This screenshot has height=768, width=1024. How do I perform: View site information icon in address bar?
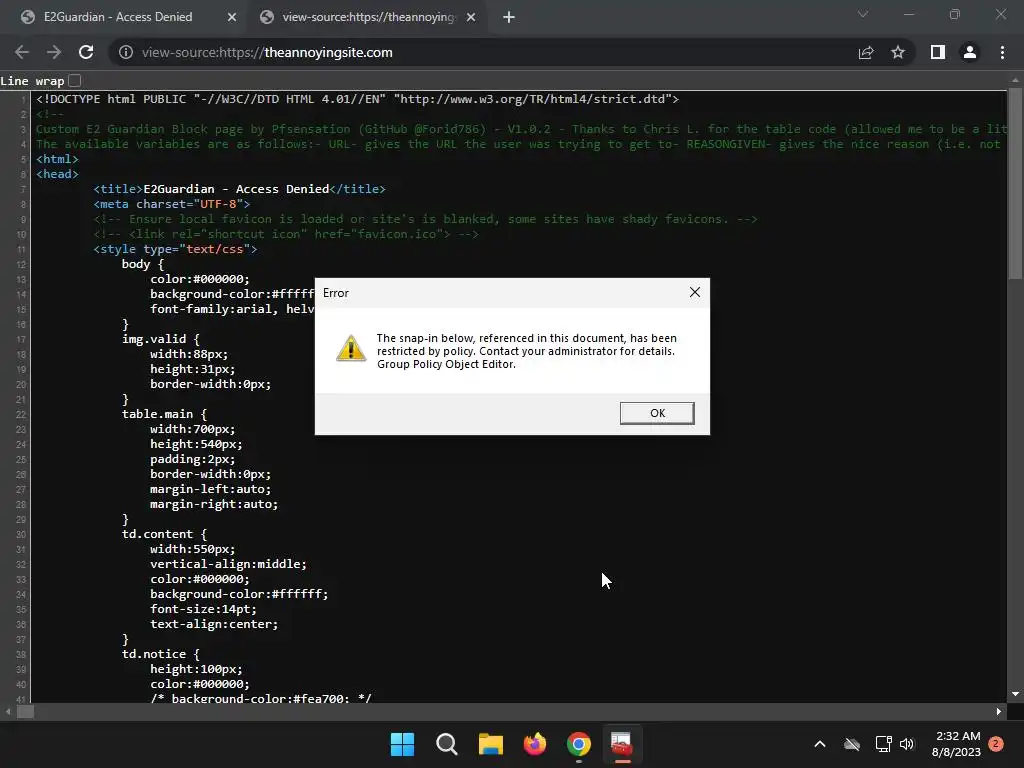point(126,52)
